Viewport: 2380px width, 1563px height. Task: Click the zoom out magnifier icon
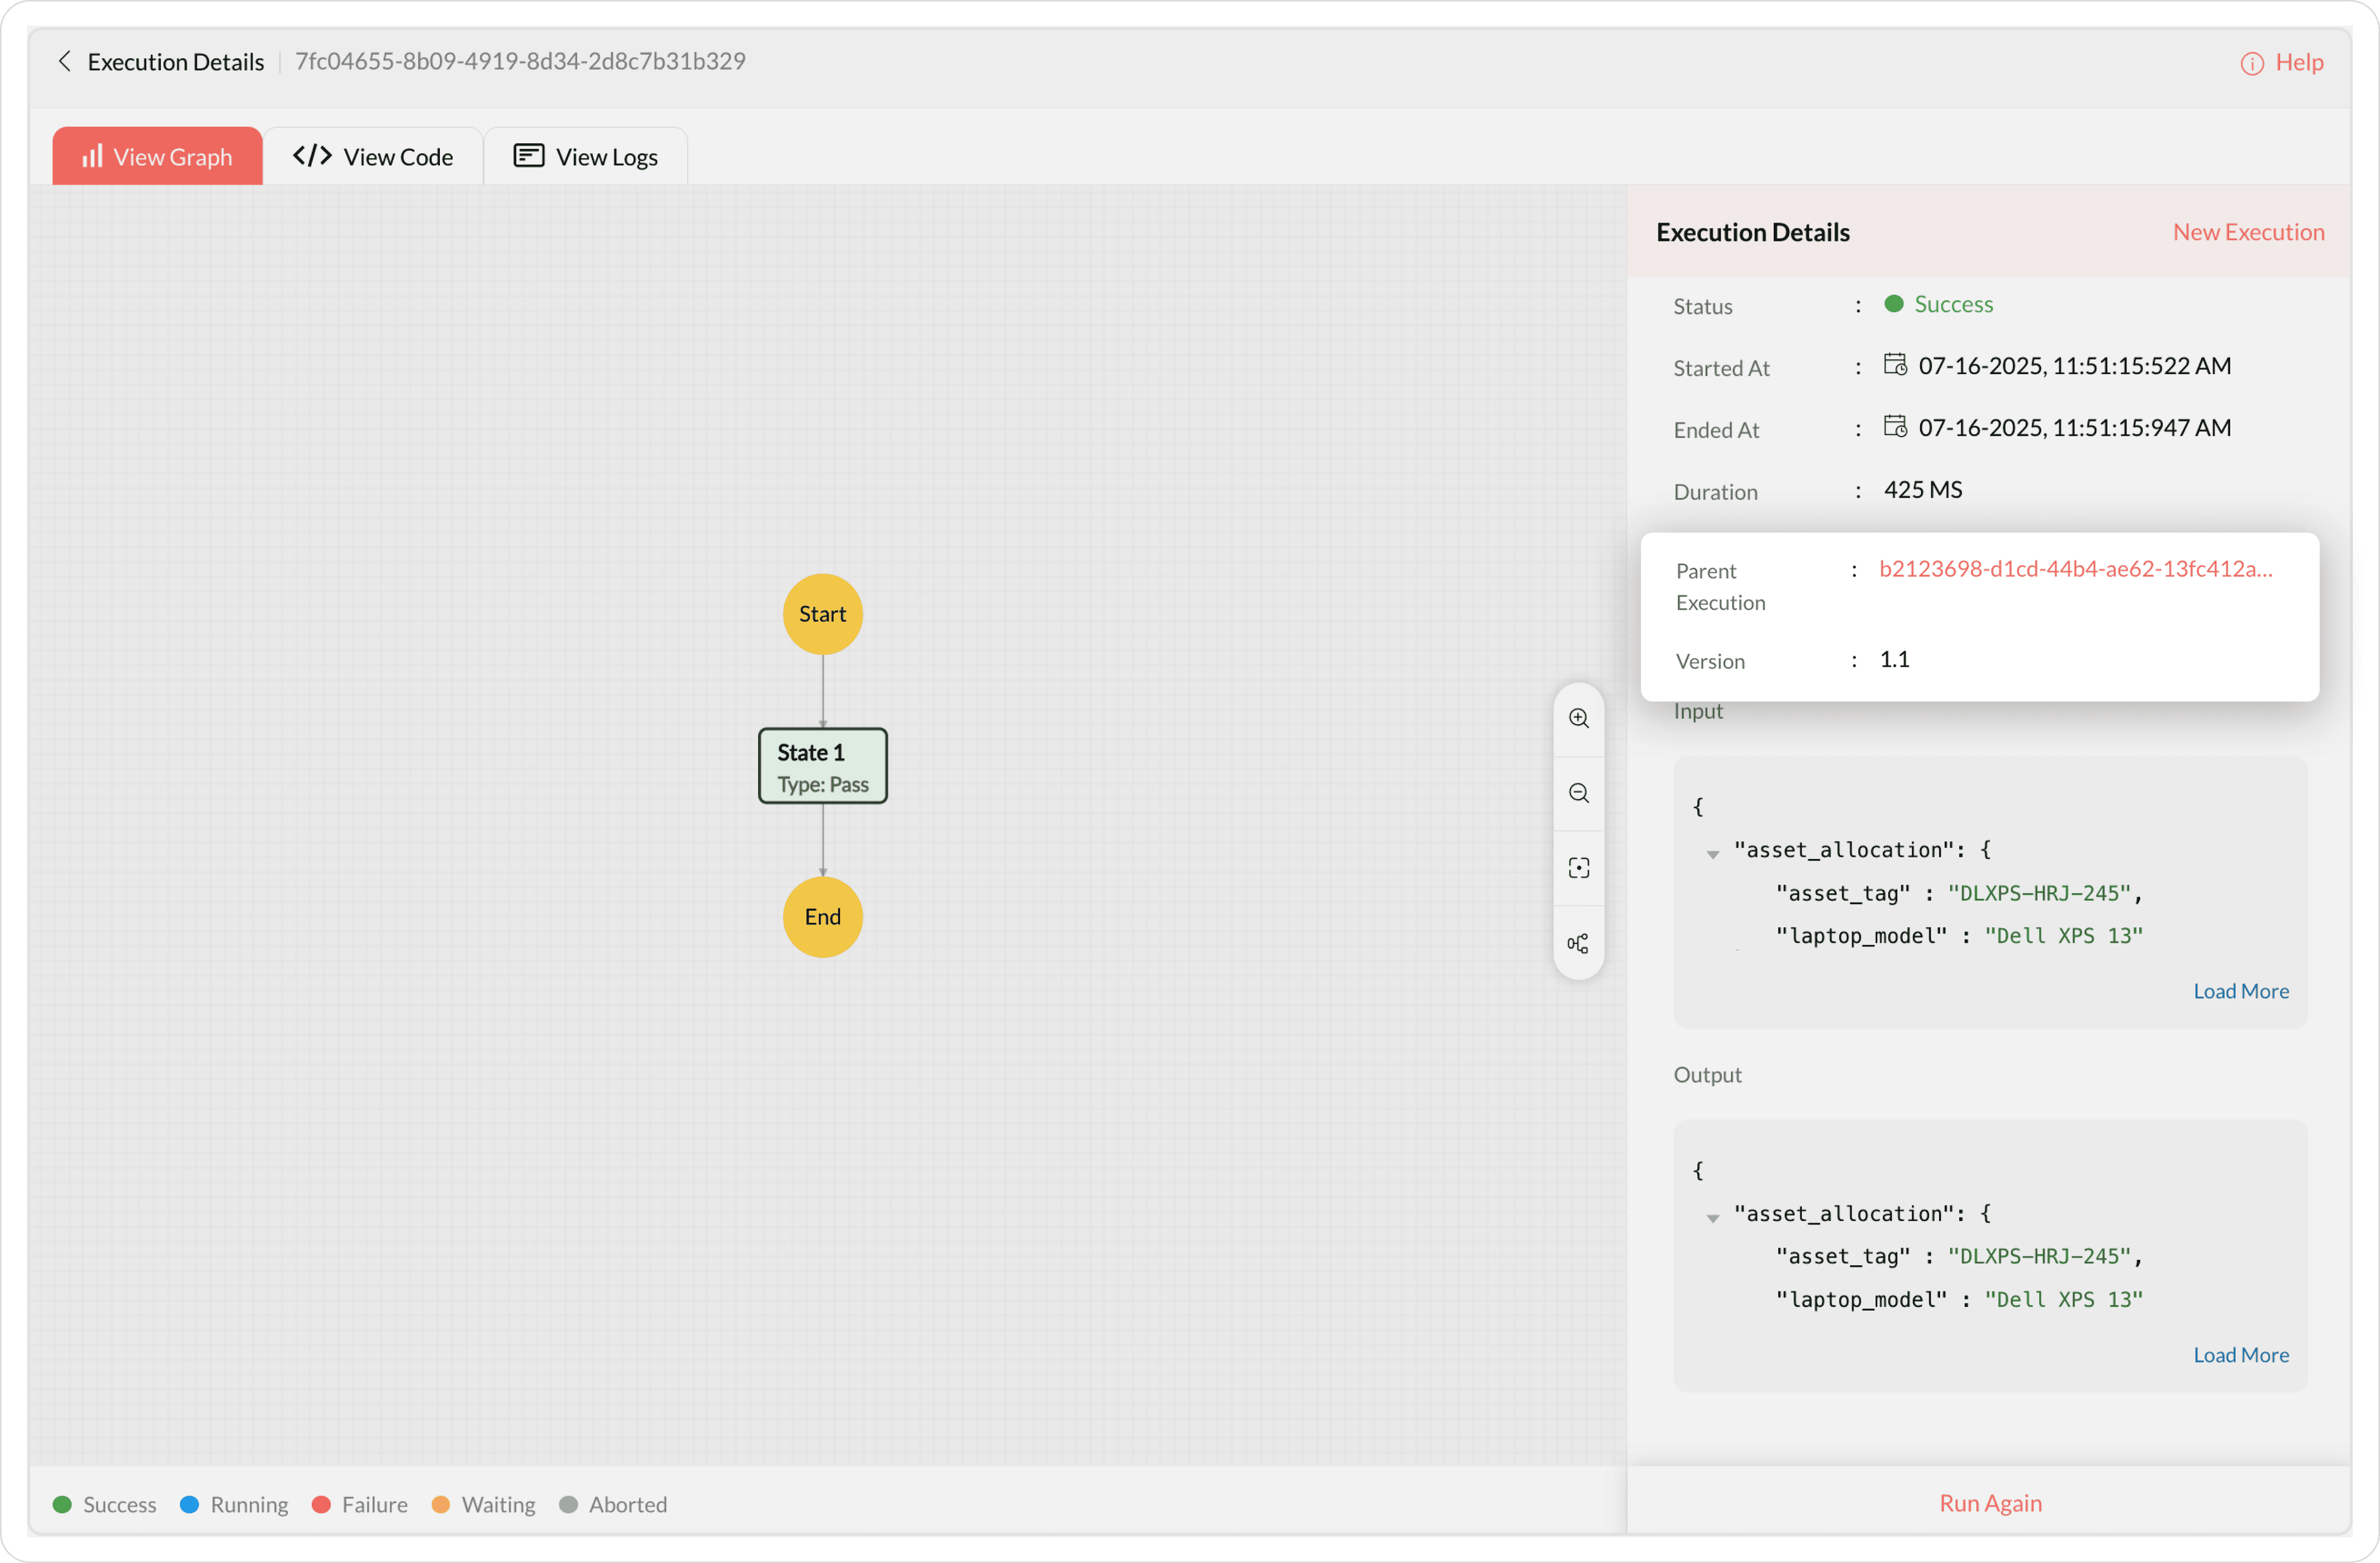coord(1578,793)
